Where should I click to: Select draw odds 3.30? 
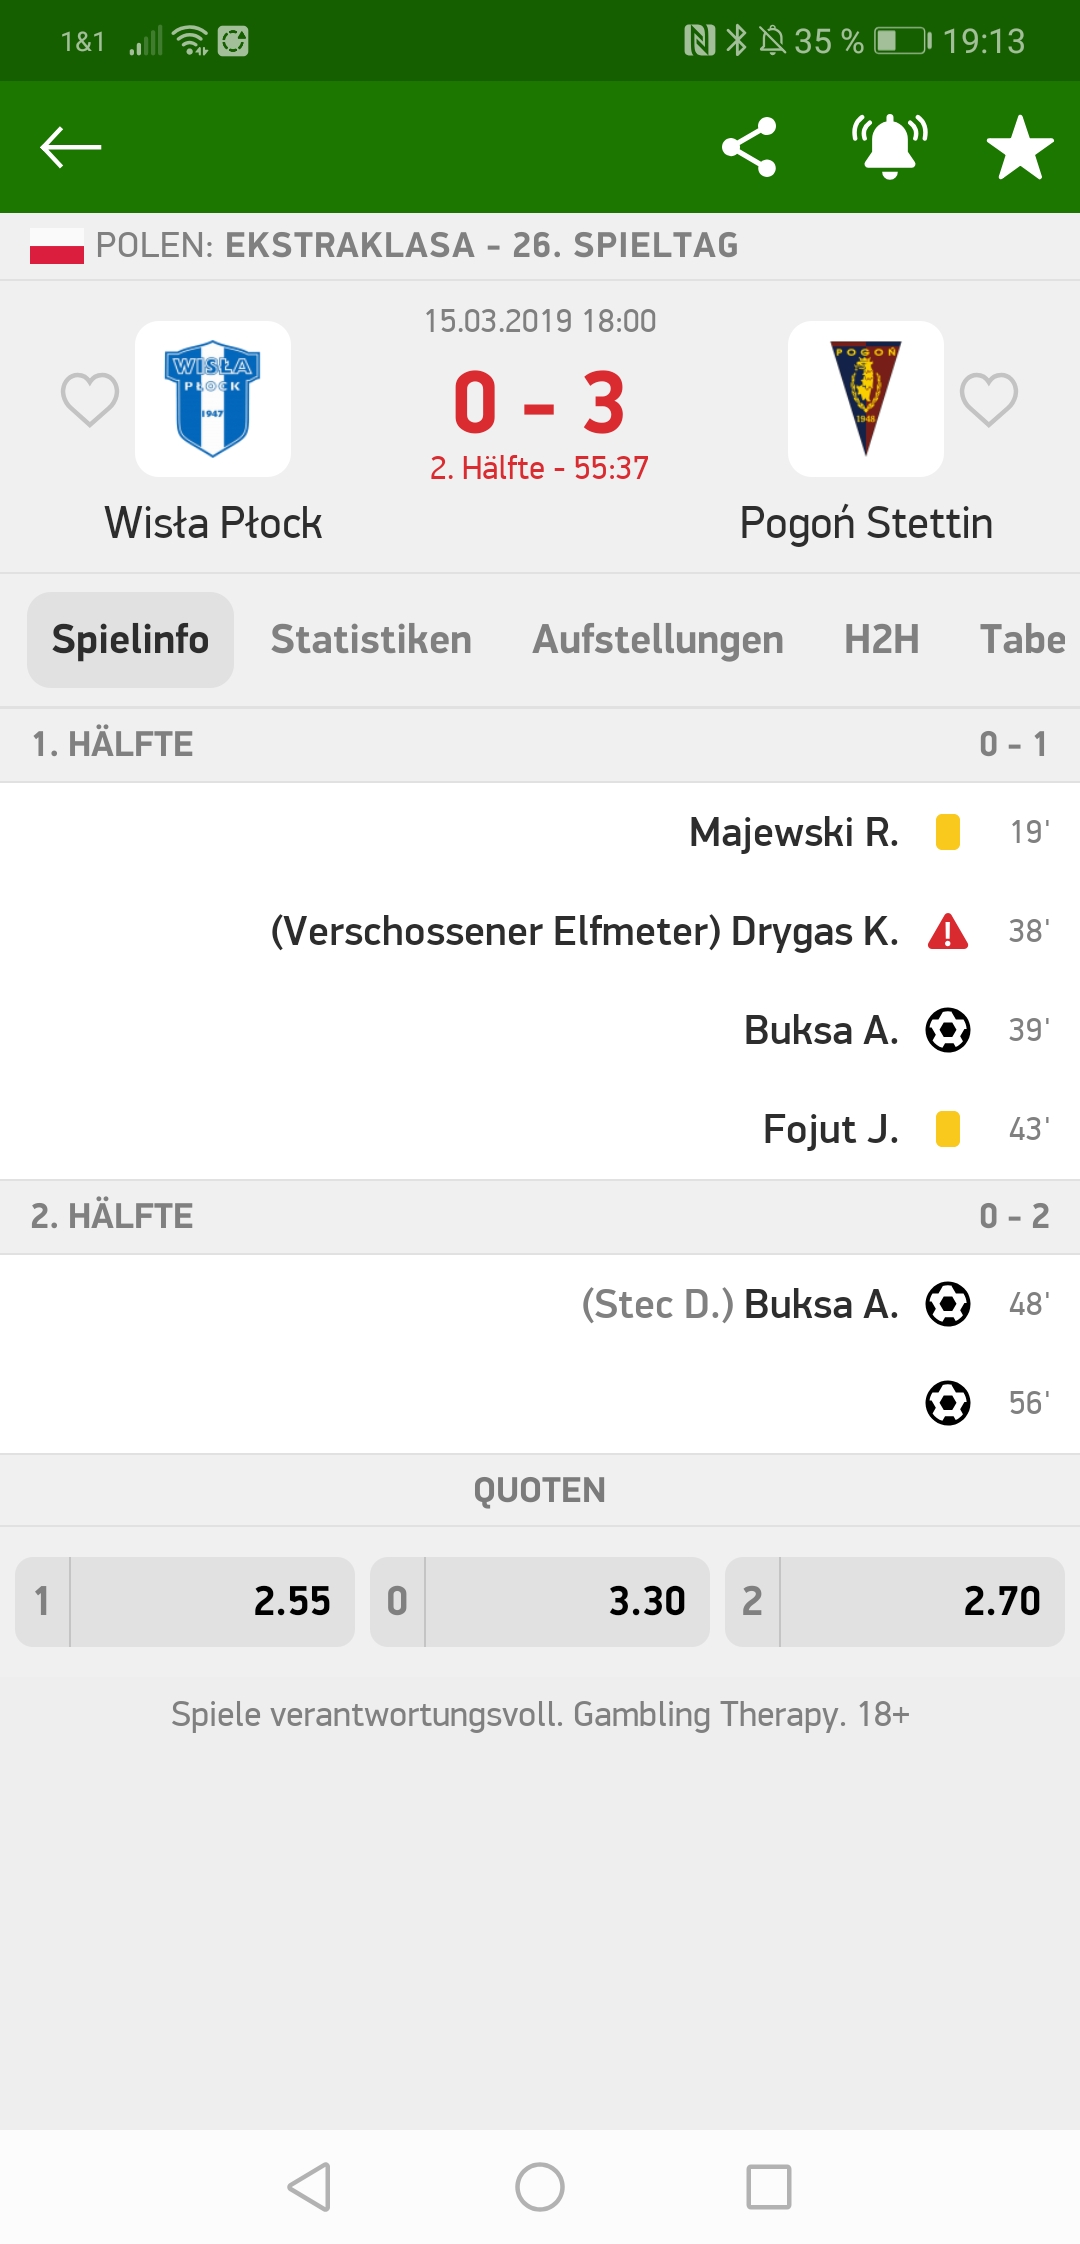540,1601
